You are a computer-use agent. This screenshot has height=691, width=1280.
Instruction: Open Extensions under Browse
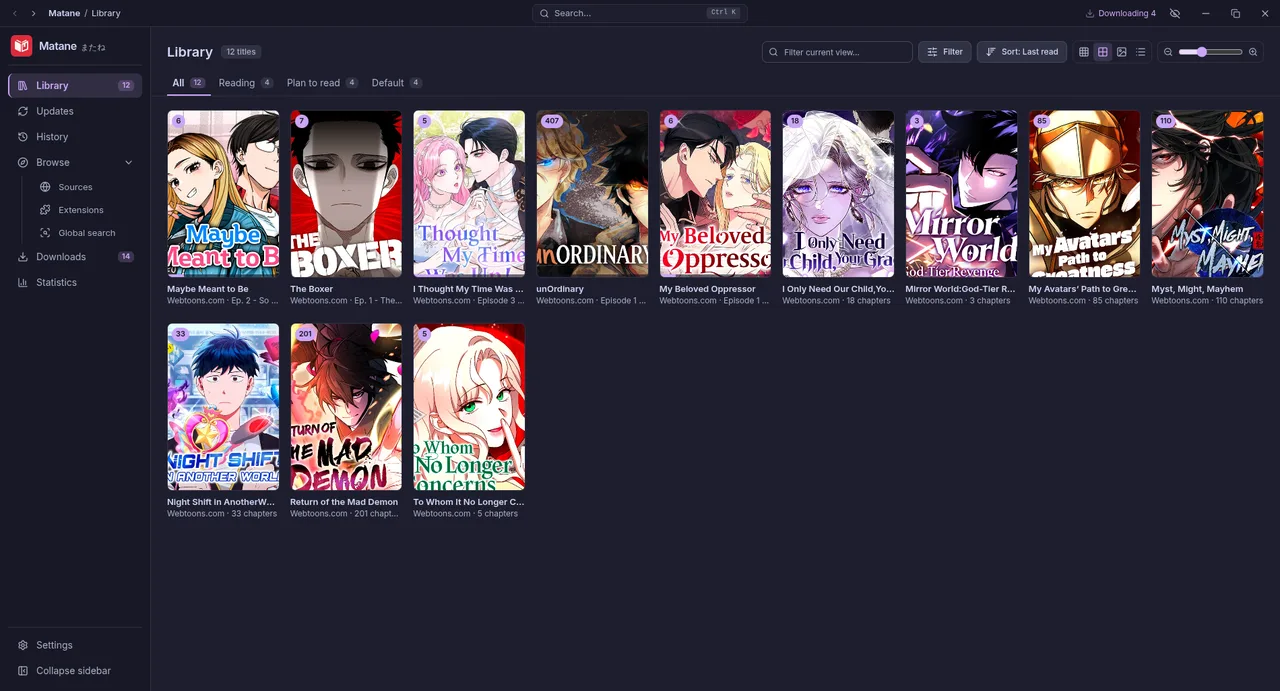(x=85, y=210)
